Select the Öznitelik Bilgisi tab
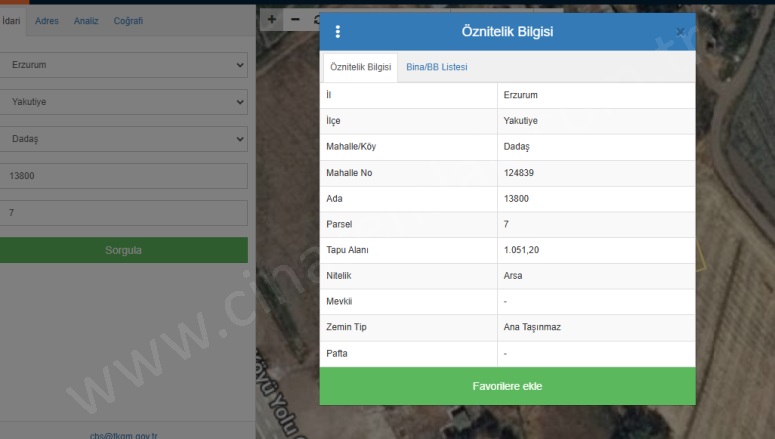 click(x=360, y=67)
